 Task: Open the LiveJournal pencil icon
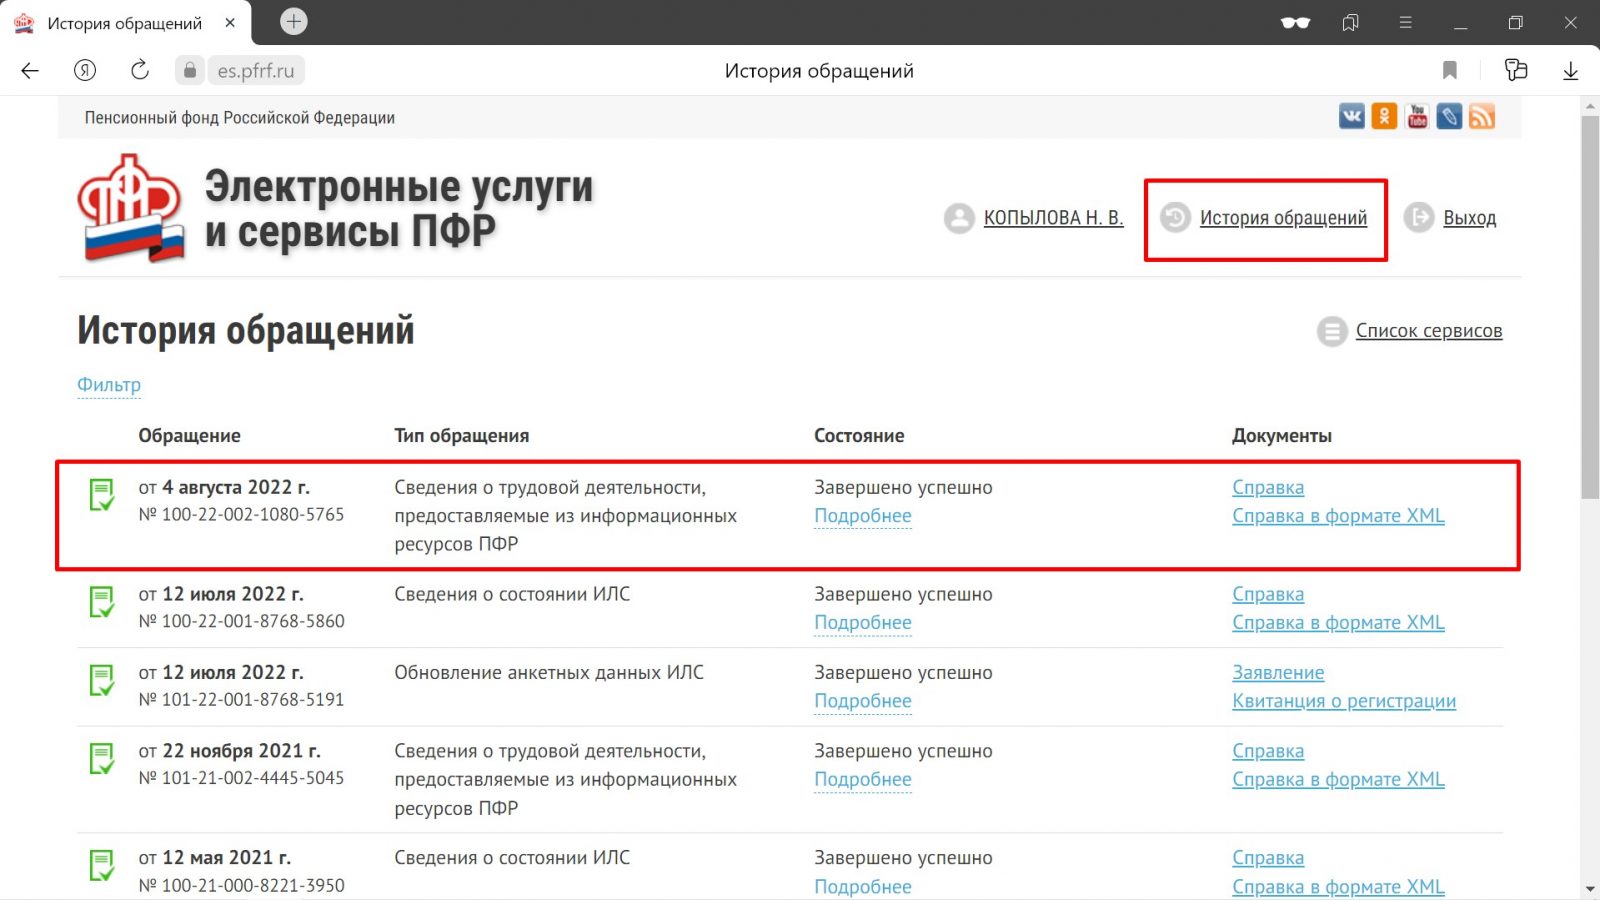point(1449,117)
